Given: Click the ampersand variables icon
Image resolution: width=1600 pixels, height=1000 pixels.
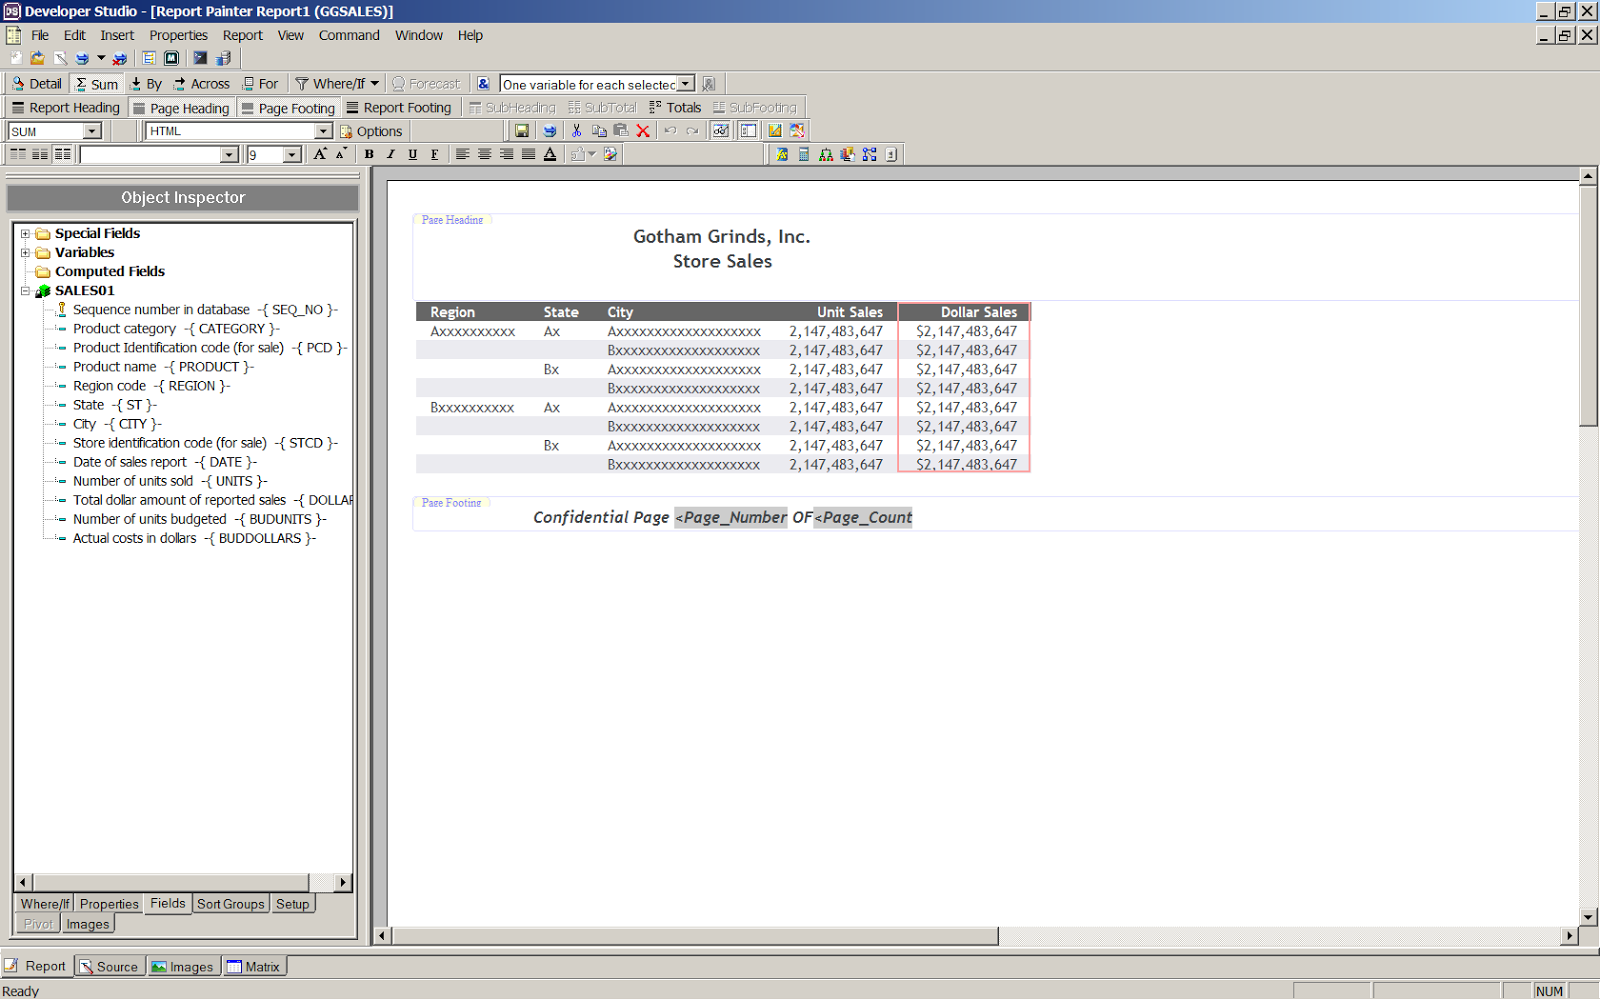Looking at the screenshot, I should pyautogui.click(x=483, y=84).
